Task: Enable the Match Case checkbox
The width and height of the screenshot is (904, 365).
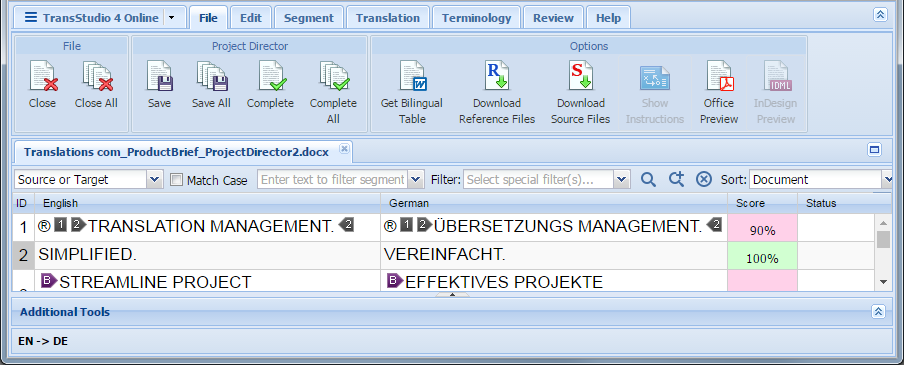Action: (177, 180)
